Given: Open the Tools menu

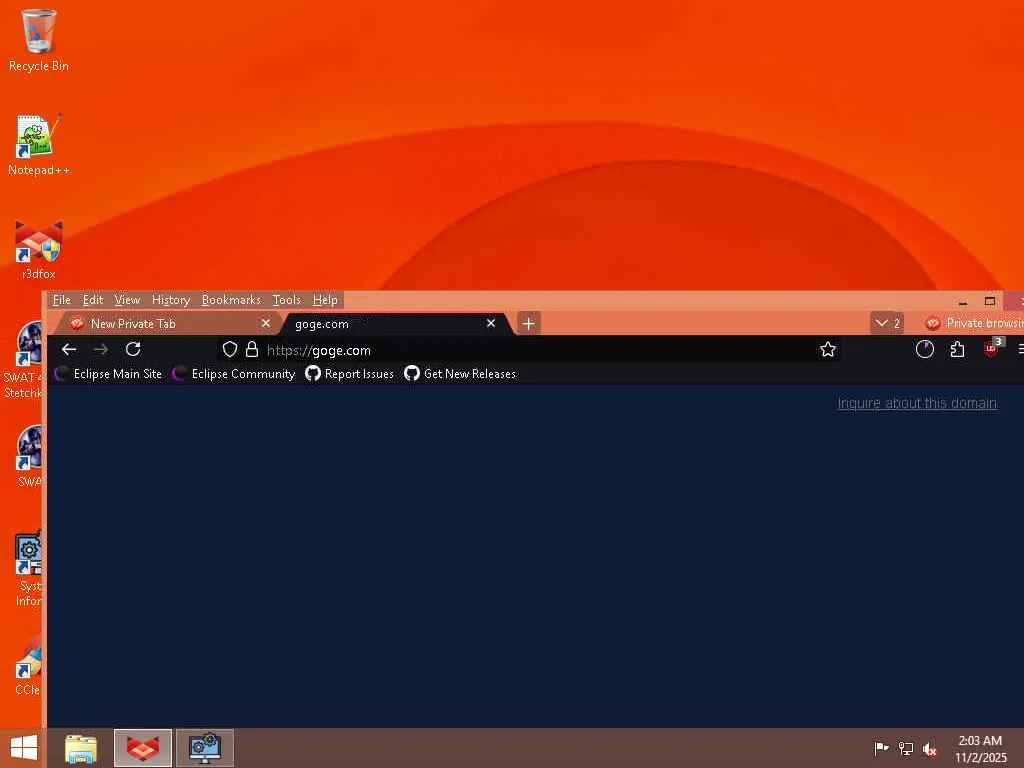Looking at the screenshot, I should coord(287,300).
